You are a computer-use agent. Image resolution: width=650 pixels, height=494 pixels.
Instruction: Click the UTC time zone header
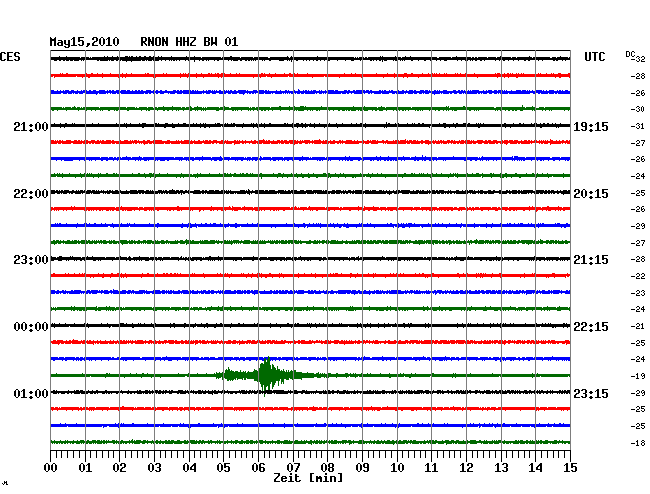[594, 57]
